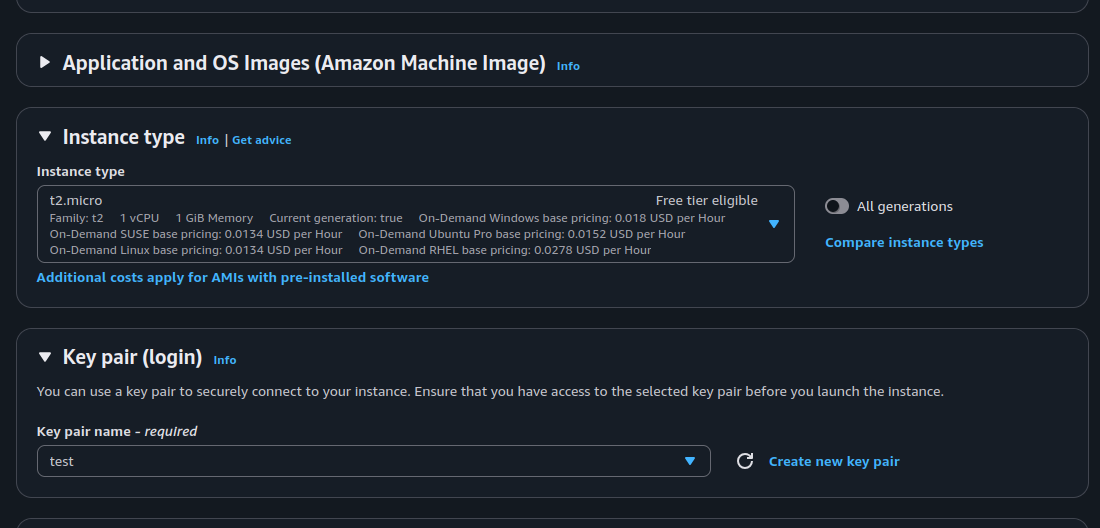Viewport: 1100px width, 528px height.
Task: Open Info link beside Key pair (login)
Action: 224,360
